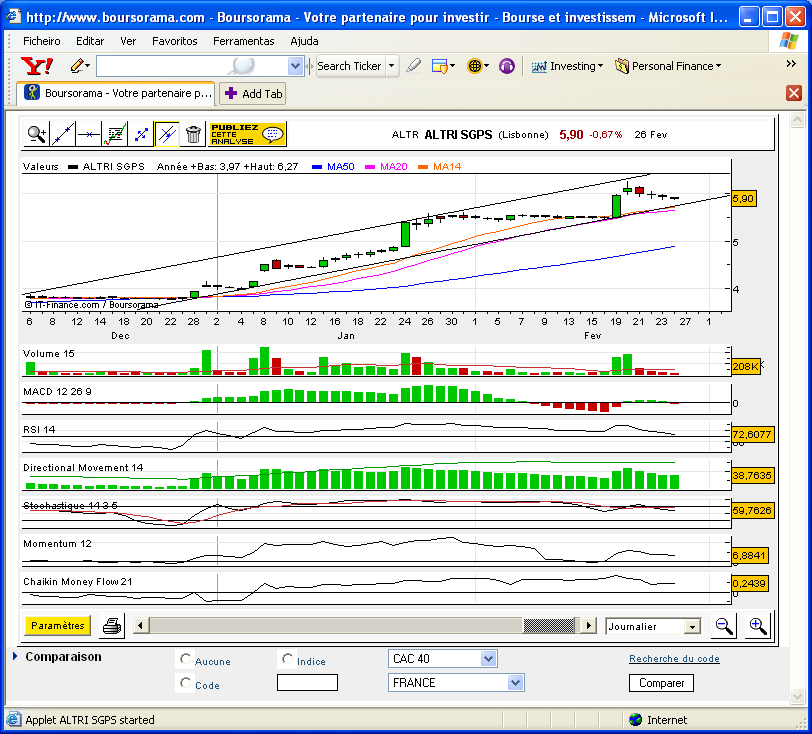Click the Code input field
Screen dimensions: 812x734
click(x=307, y=682)
